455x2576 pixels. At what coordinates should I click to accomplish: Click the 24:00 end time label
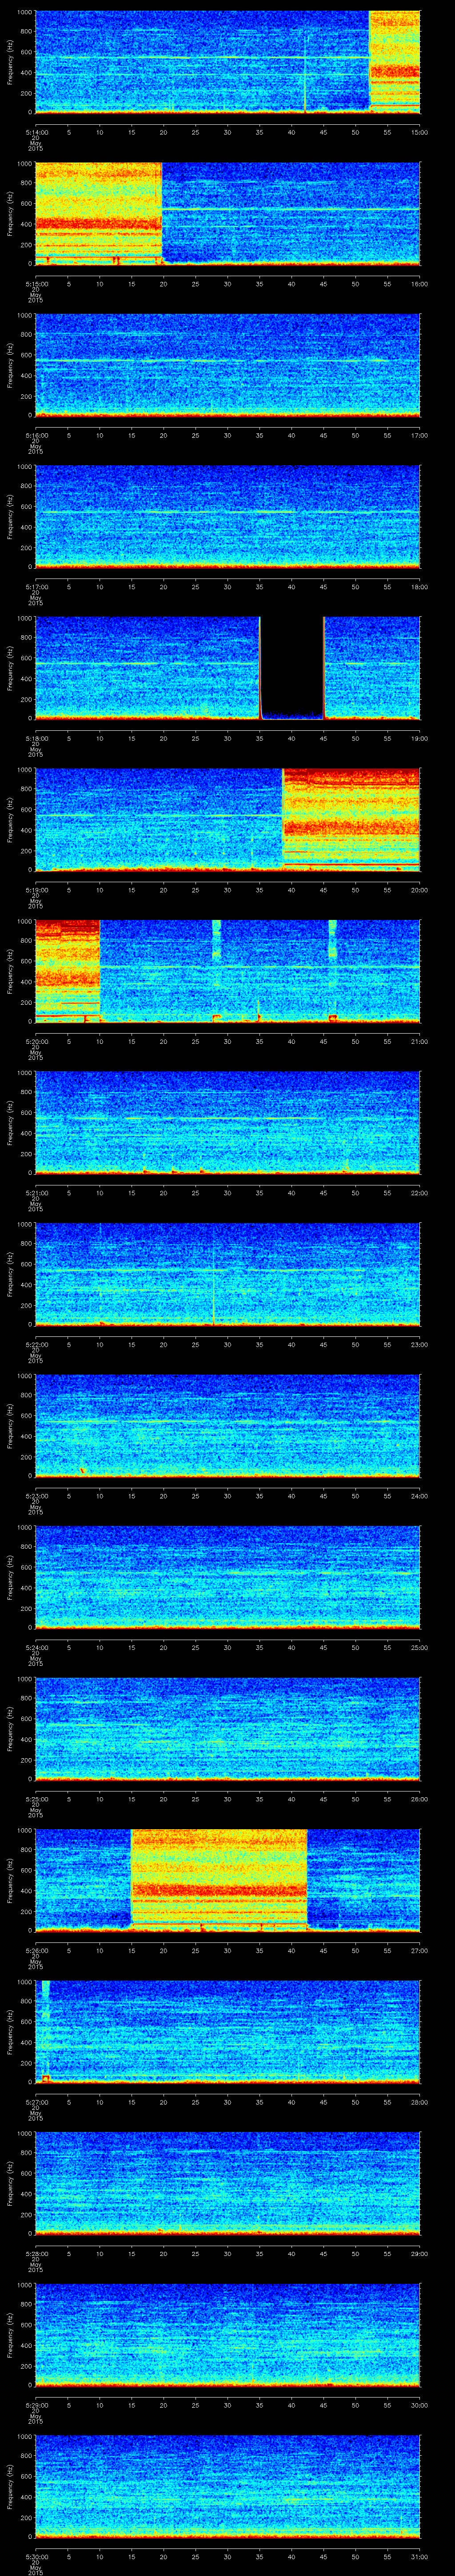(419, 1496)
